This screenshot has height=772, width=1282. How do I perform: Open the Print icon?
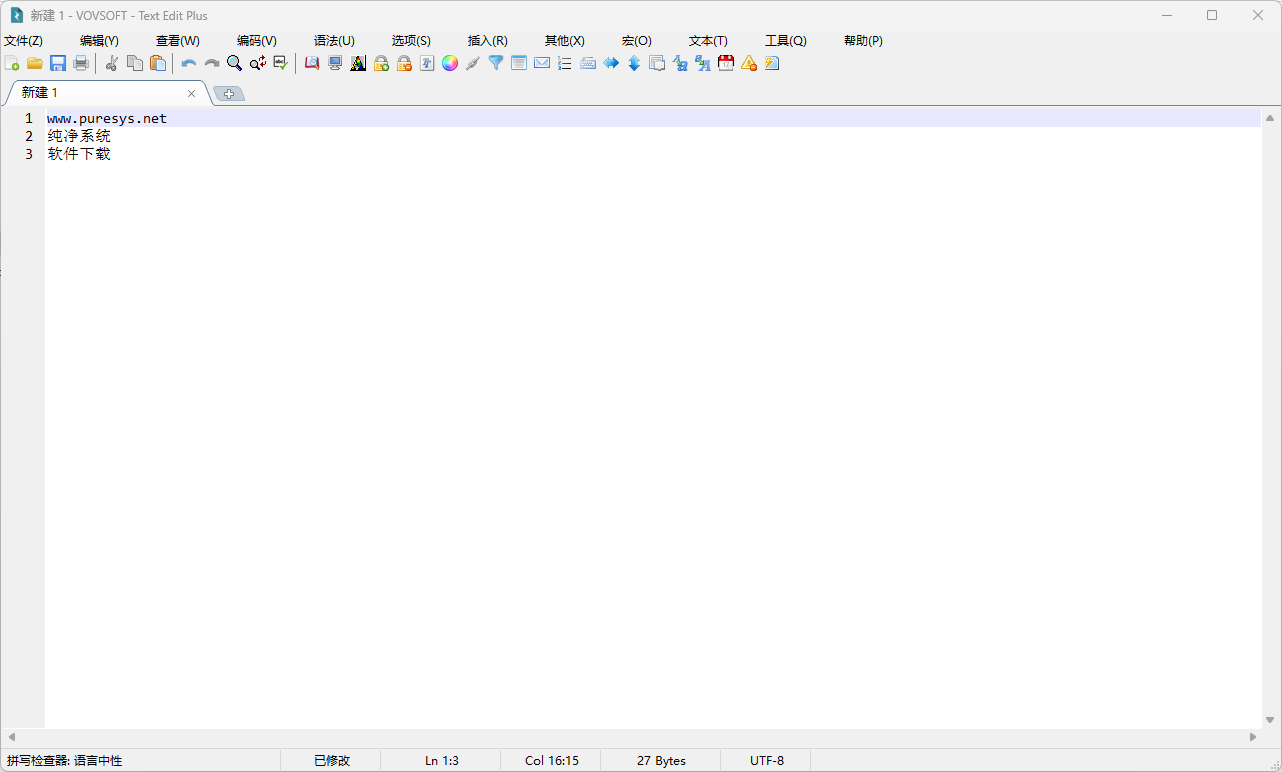(80, 63)
